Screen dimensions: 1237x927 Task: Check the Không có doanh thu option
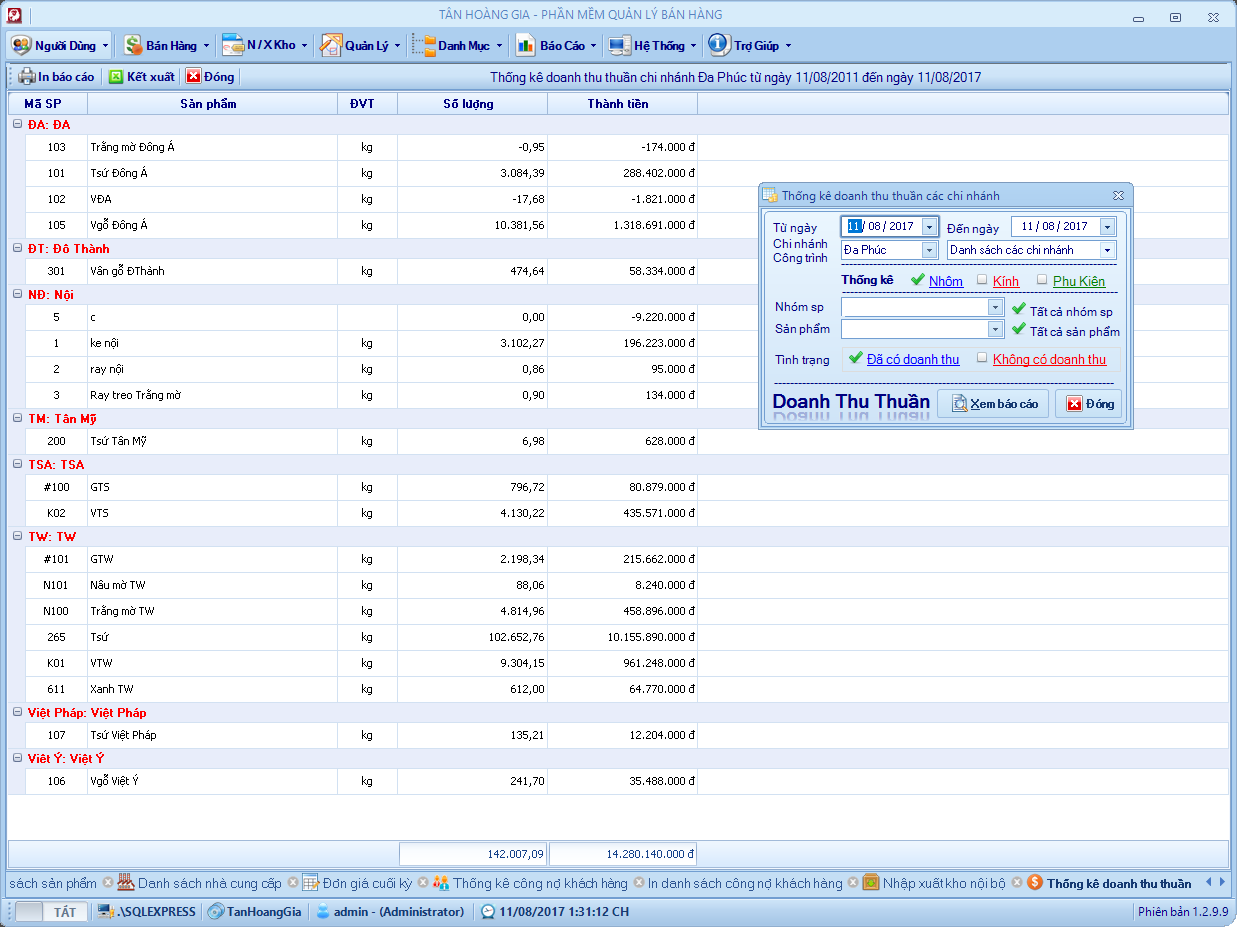pyautogui.click(x=982, y=358)
